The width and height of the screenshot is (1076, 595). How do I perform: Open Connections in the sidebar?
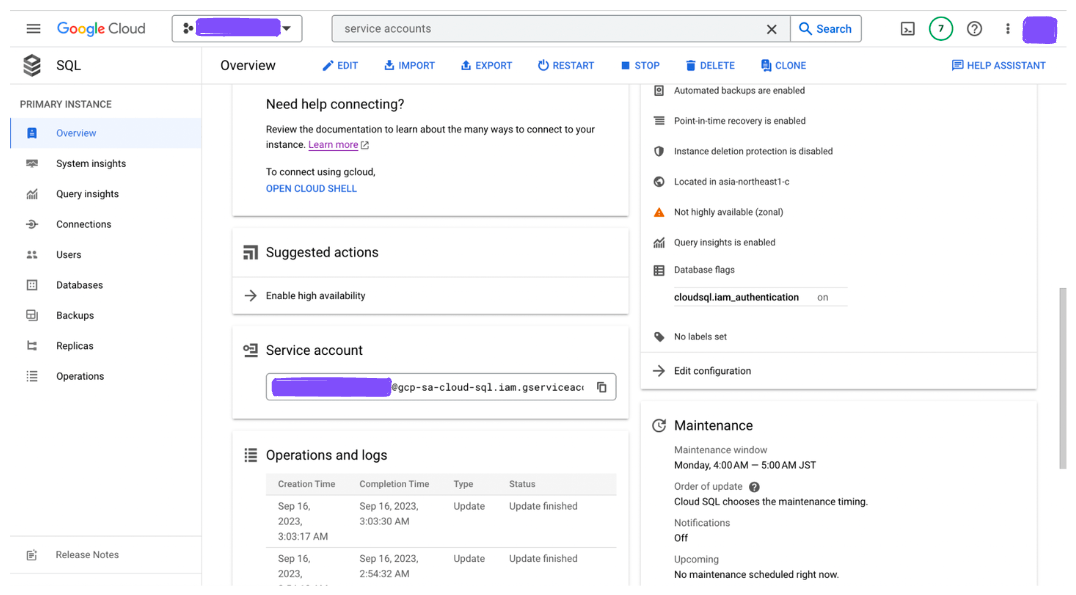click(x=106, y=224)
